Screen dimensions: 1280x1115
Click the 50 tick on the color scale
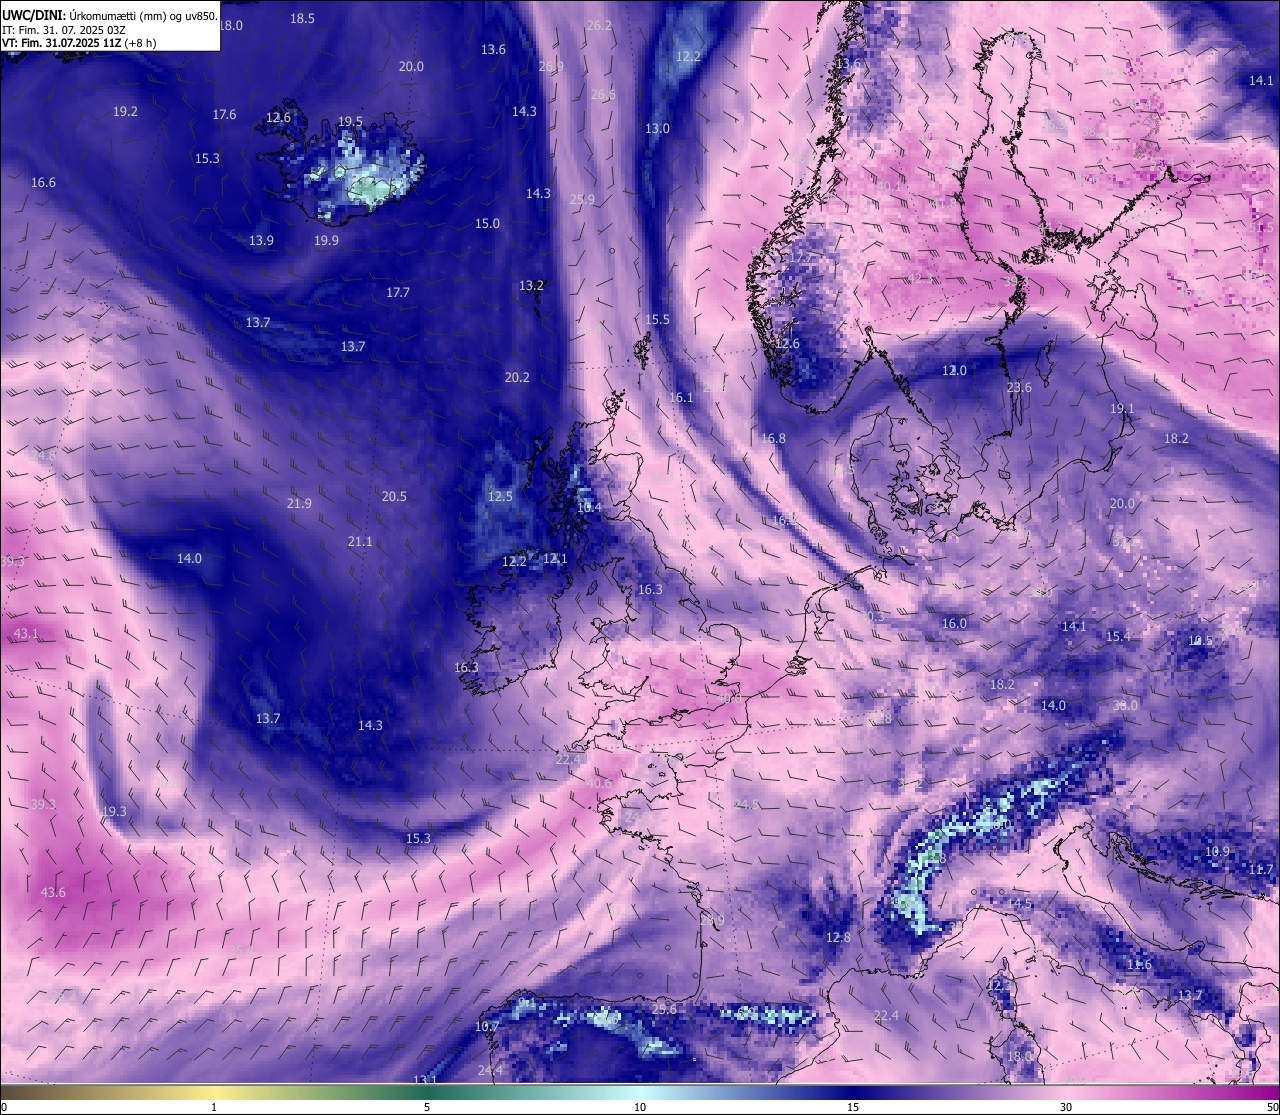click(x=1271, y=1107)
